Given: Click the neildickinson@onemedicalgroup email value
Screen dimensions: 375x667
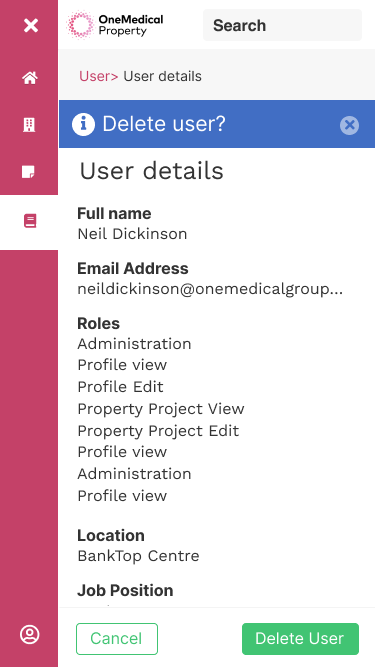Looking at the screenshot, I should (210, 289).
